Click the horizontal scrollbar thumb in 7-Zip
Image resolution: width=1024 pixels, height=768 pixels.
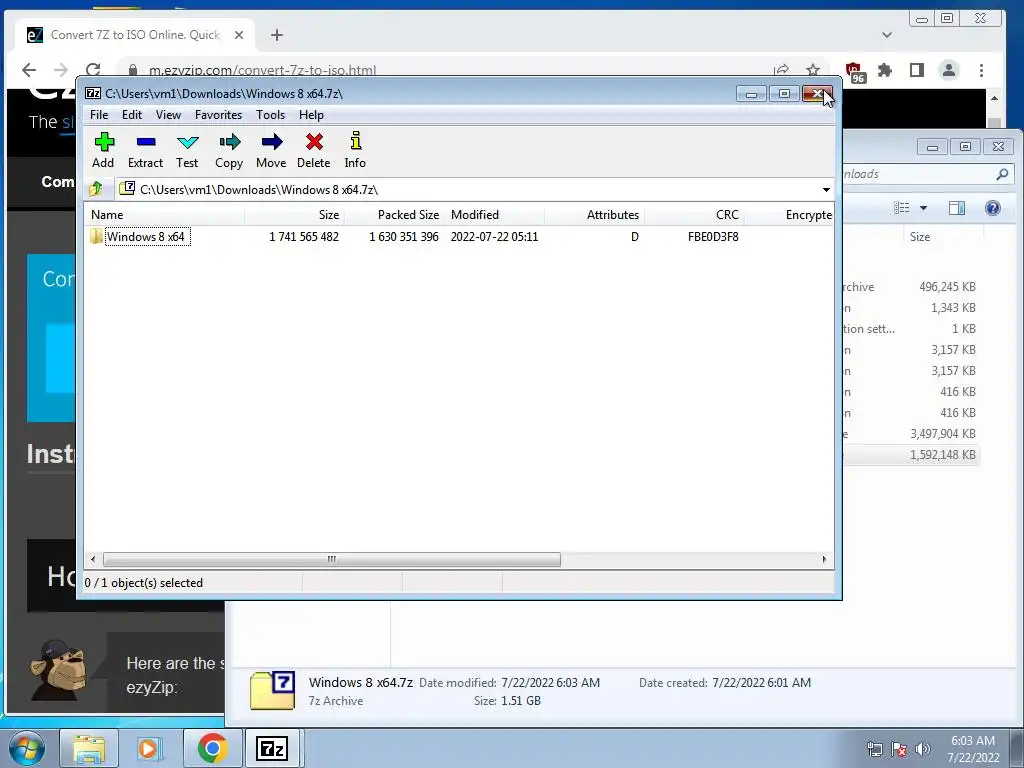point(332,559)
